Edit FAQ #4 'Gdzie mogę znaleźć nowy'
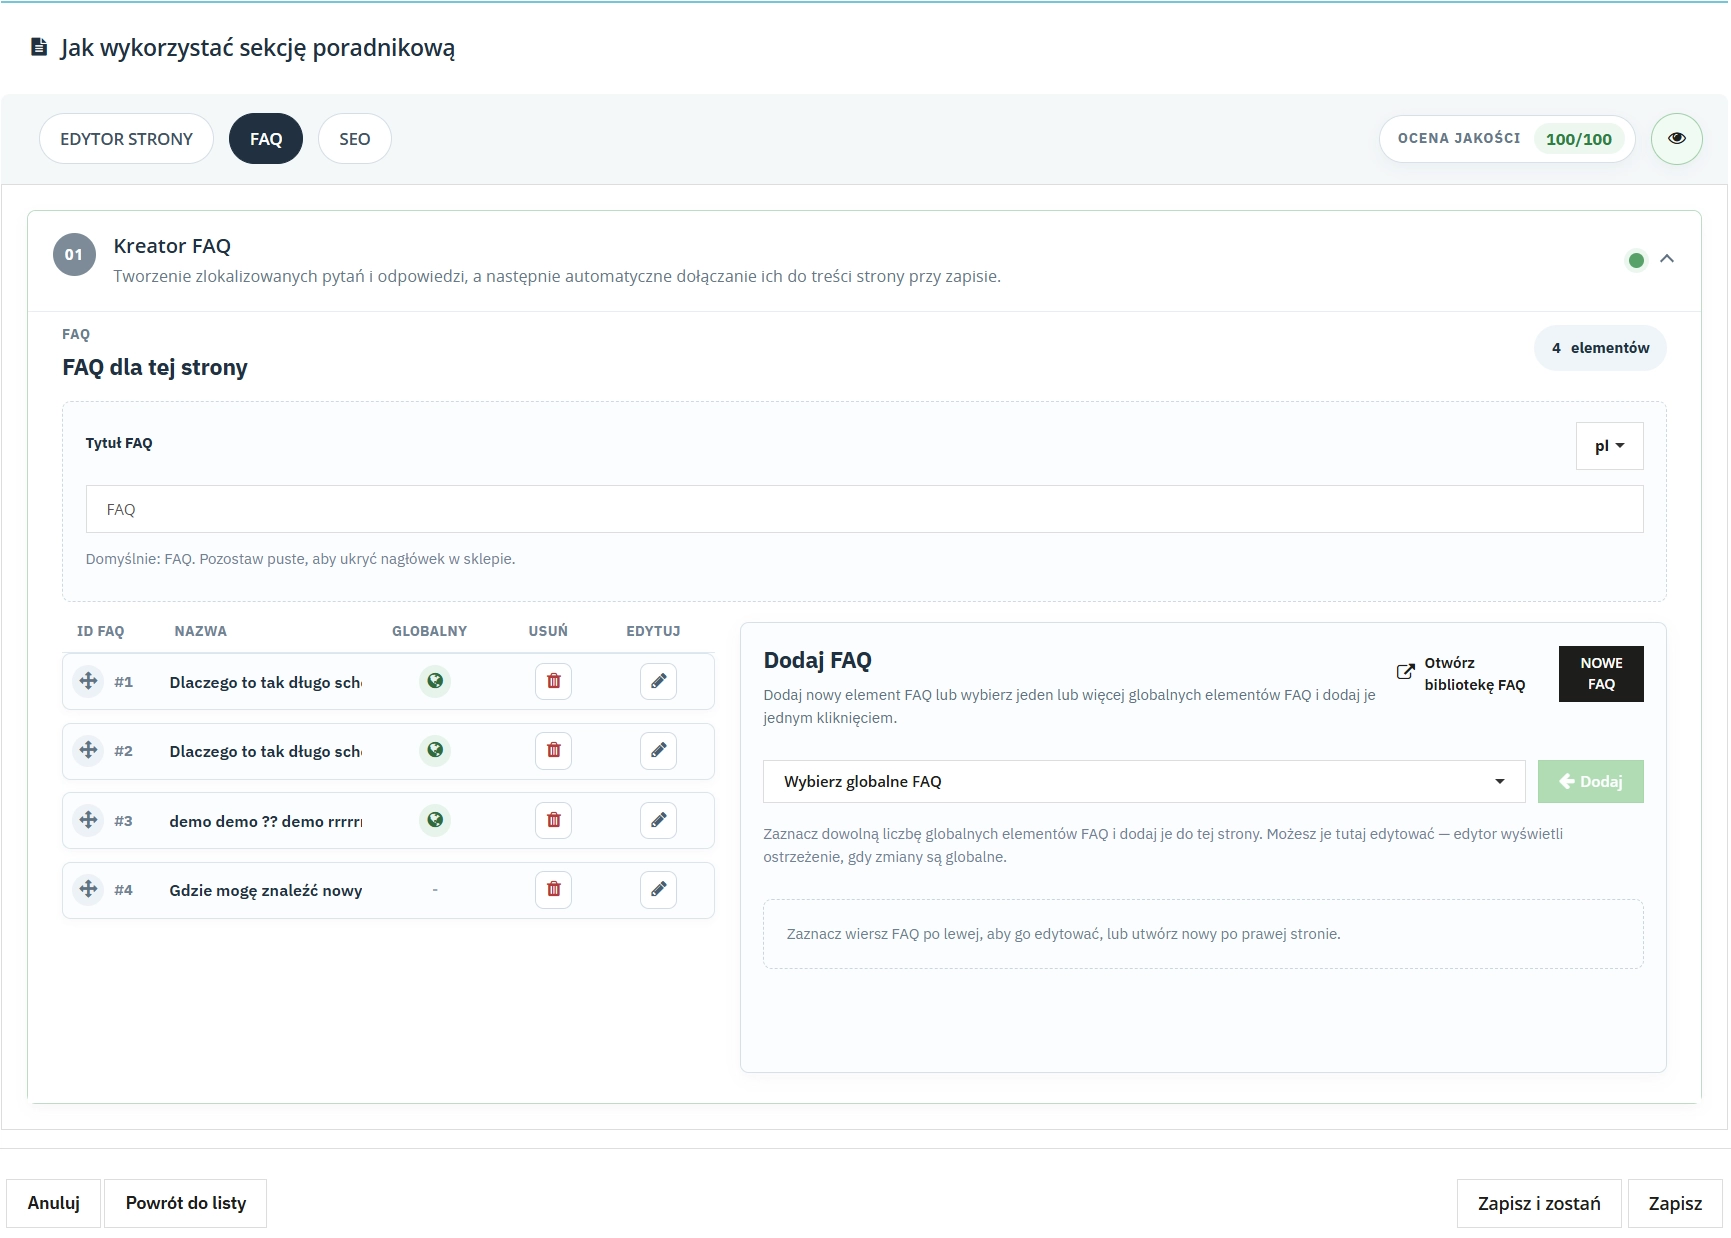The height and width of the screenshot is (1238, 1731). tap(658, 889)
